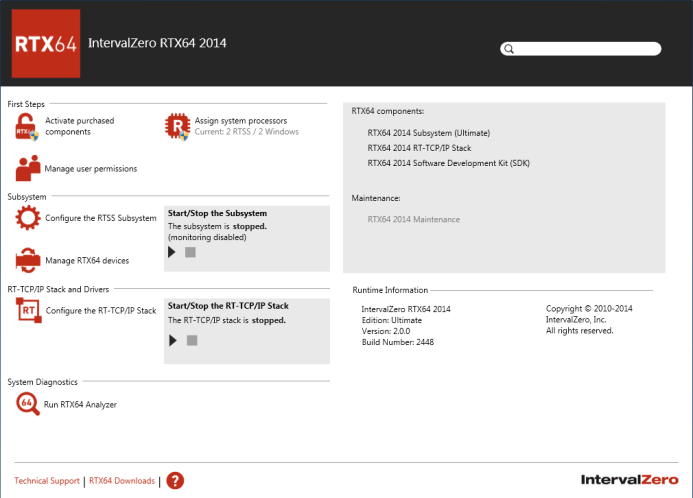Click the red padlock activation icon

[x=27, y=127]
